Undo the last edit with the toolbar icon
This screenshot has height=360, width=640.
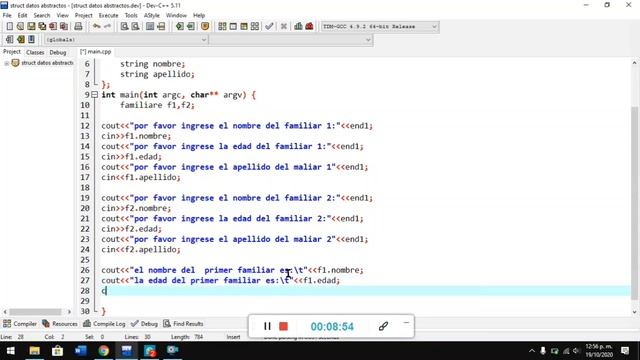click(x=97, y=27)
